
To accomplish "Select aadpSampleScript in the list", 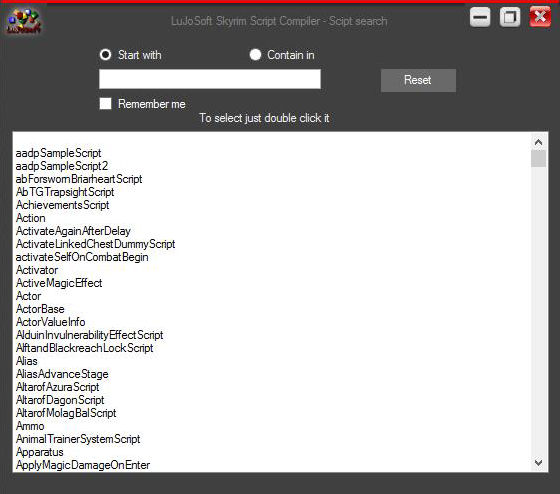I will 58,153.
